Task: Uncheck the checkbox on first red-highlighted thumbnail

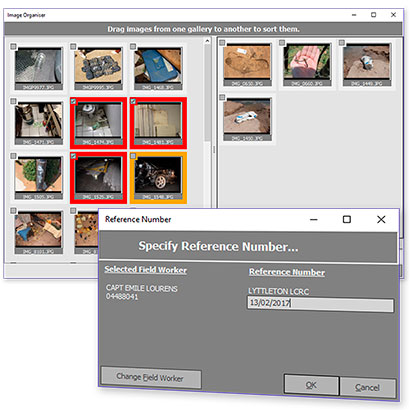Action: click(73, 101)
